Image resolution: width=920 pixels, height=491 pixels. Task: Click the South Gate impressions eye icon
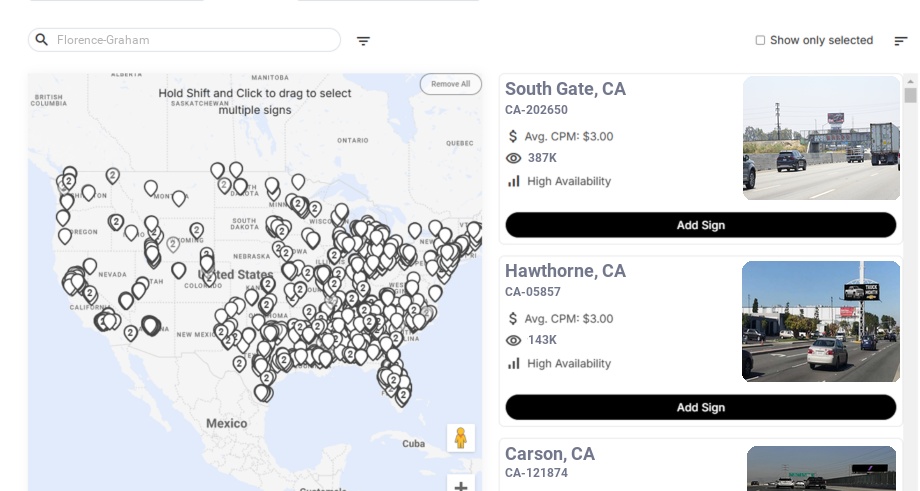(x=514, y=158)
